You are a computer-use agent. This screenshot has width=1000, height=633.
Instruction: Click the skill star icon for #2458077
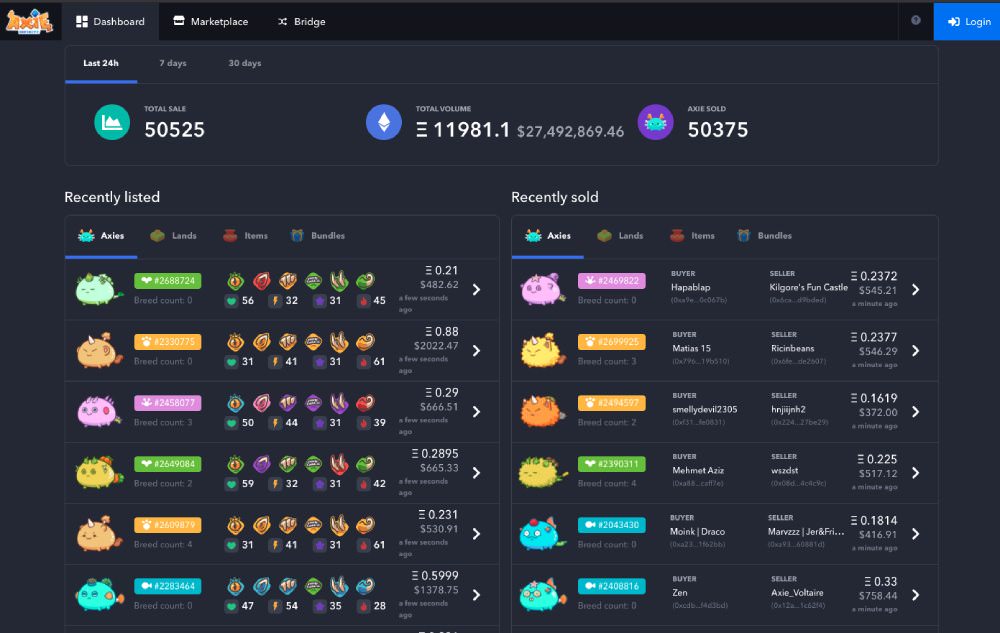(x=320, y=423)
